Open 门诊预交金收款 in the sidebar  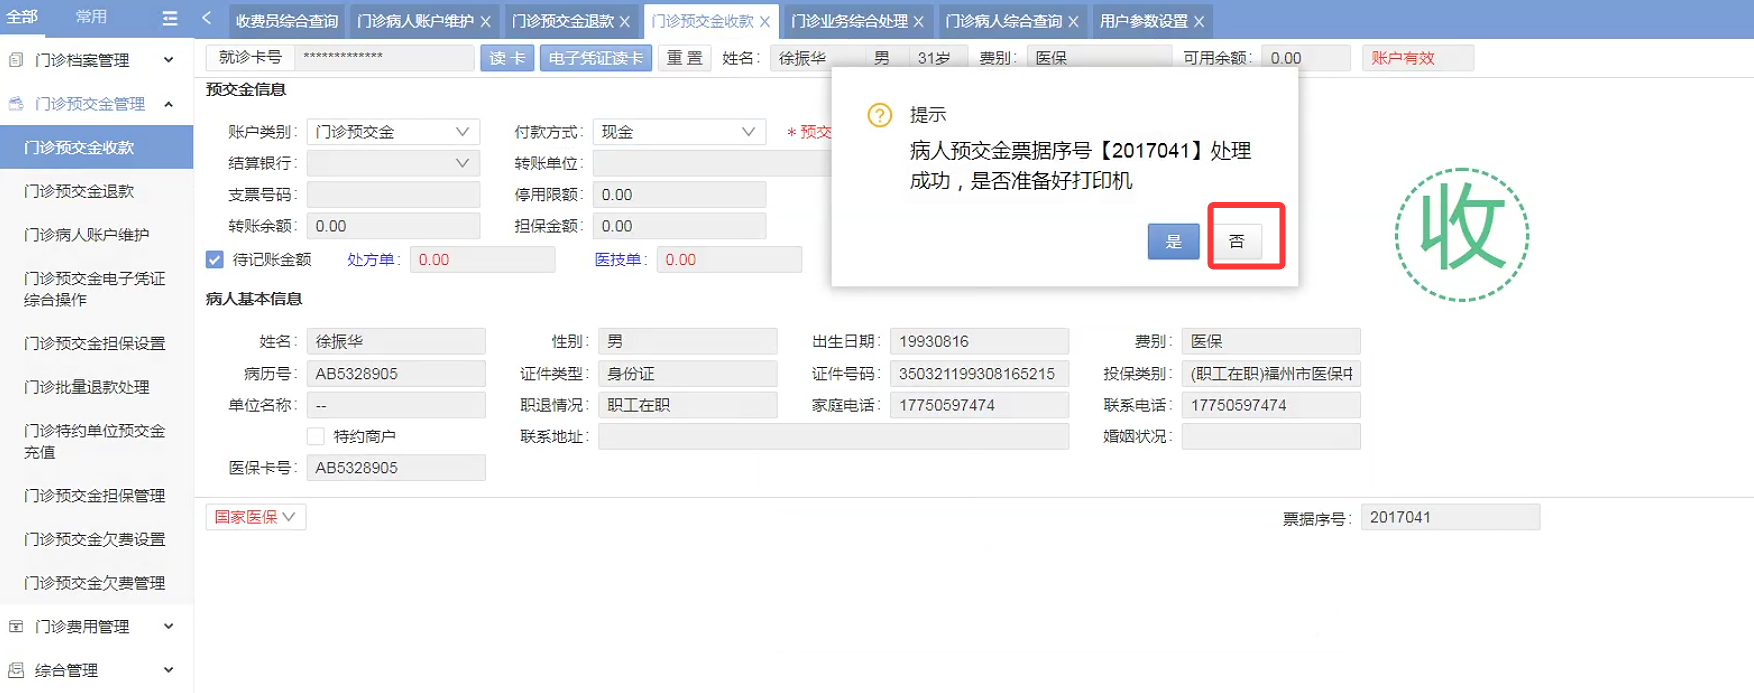click(x=96, y=147)
